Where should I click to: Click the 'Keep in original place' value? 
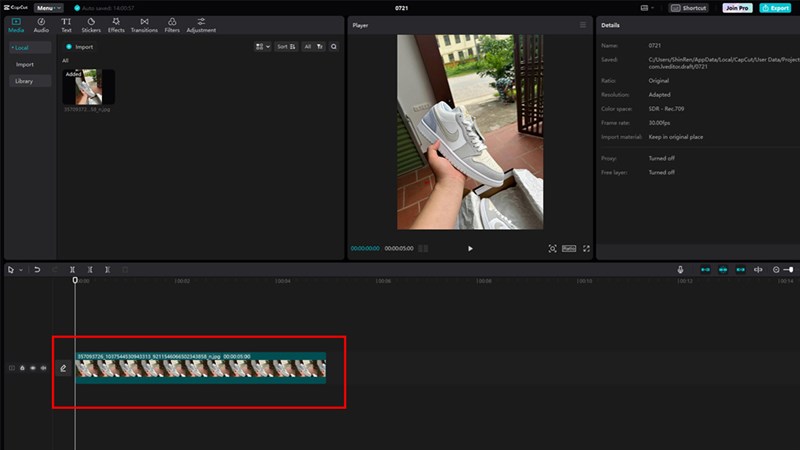(676, 137)
